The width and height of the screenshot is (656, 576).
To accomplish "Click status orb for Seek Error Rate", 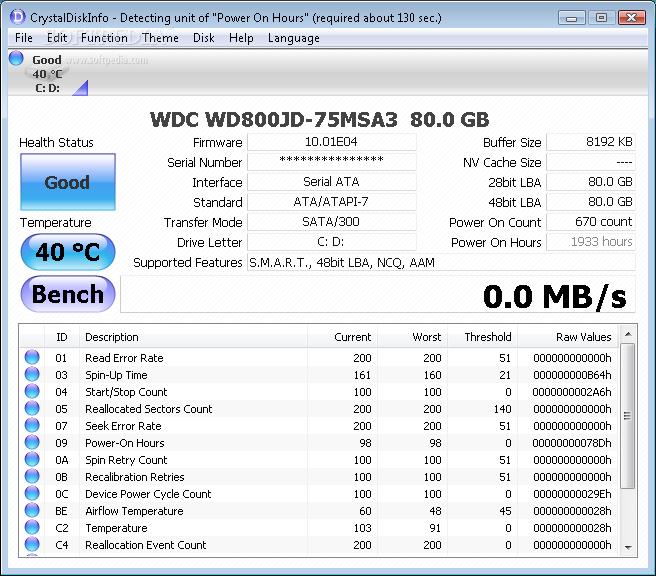I will pos(32,425).
